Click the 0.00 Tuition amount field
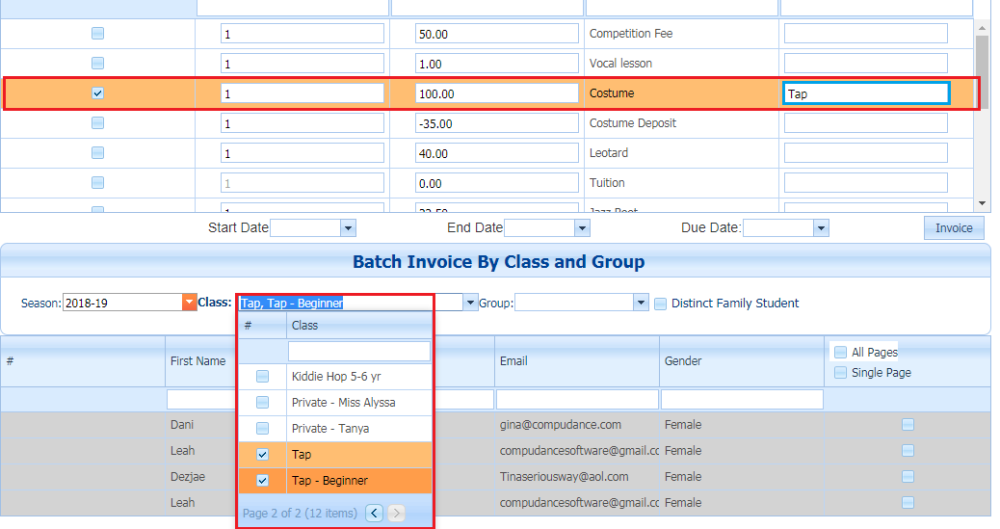 (x=497, y=183)
